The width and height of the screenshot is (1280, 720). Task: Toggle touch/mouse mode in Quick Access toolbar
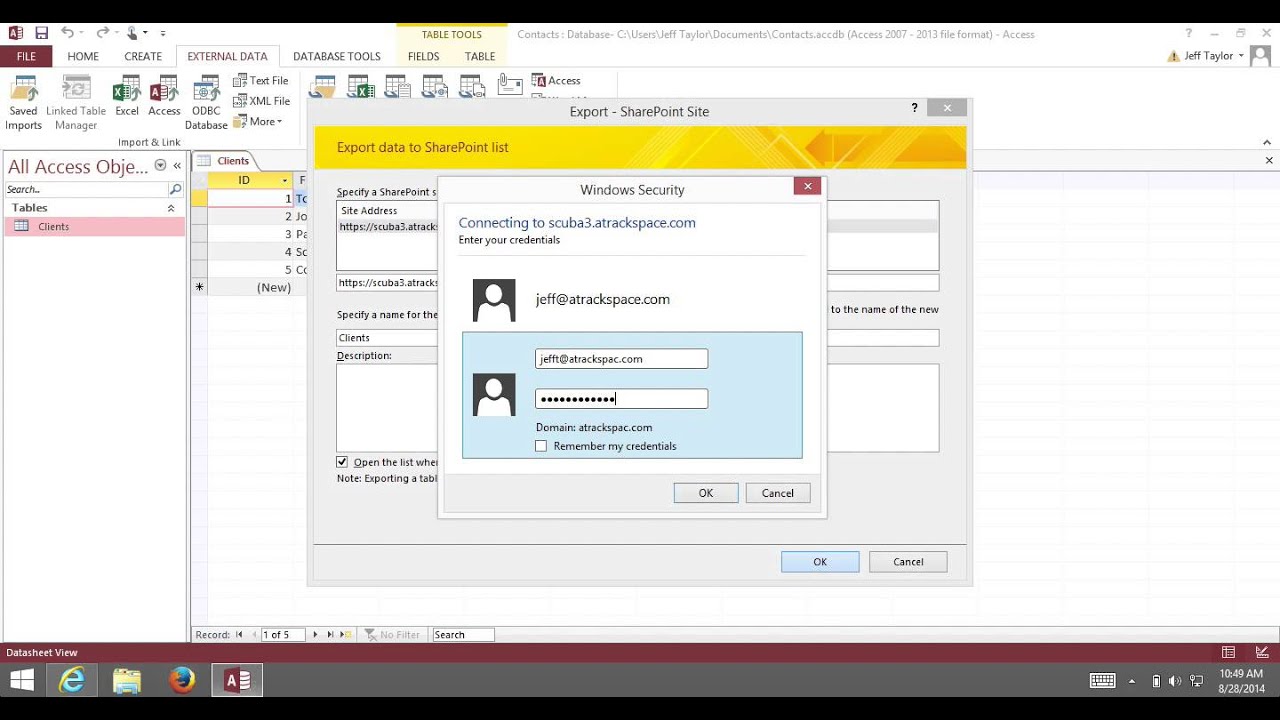(133, 33)
